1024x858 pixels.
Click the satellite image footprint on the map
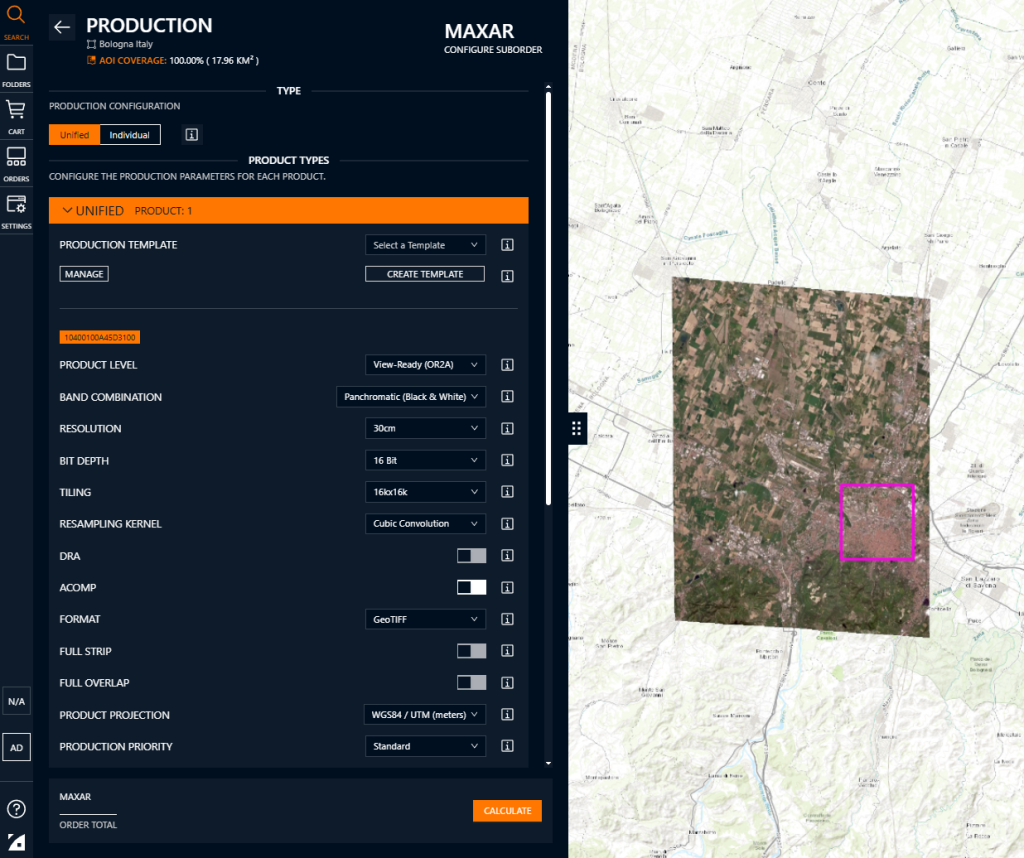tap(801, 457)
